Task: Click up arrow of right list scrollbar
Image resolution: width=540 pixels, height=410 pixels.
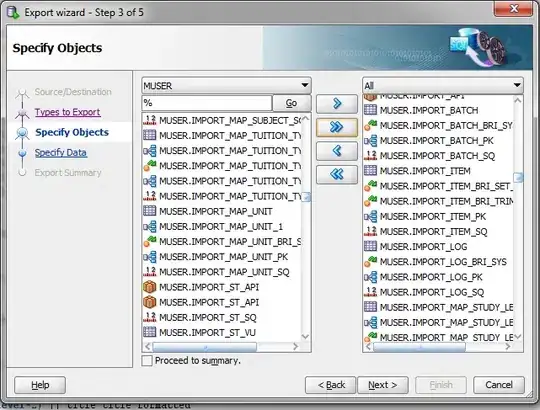Action: [x=517, y=100]
